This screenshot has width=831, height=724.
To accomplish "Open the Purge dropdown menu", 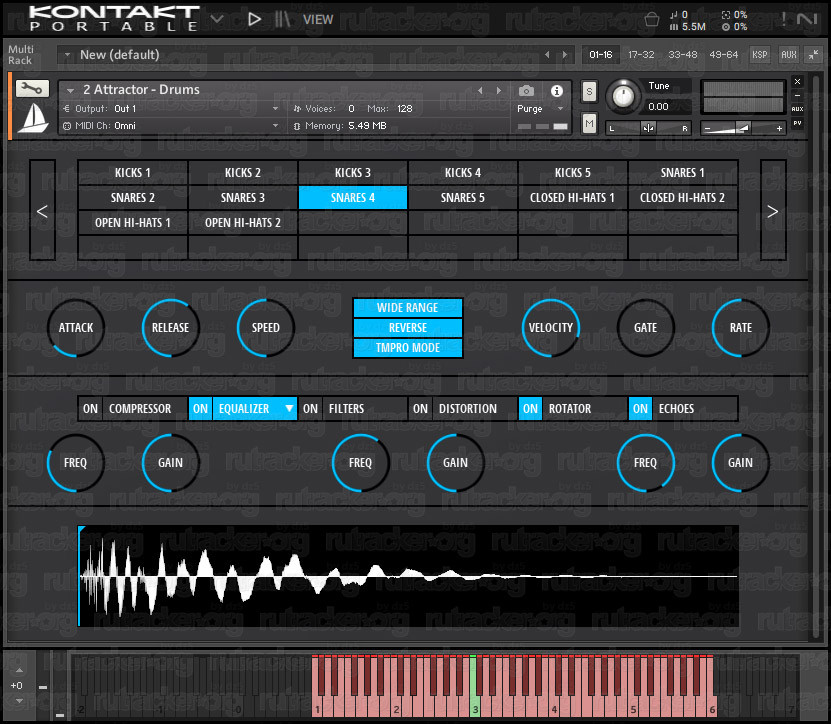I will pyautogui.click(x=540, y=109).
